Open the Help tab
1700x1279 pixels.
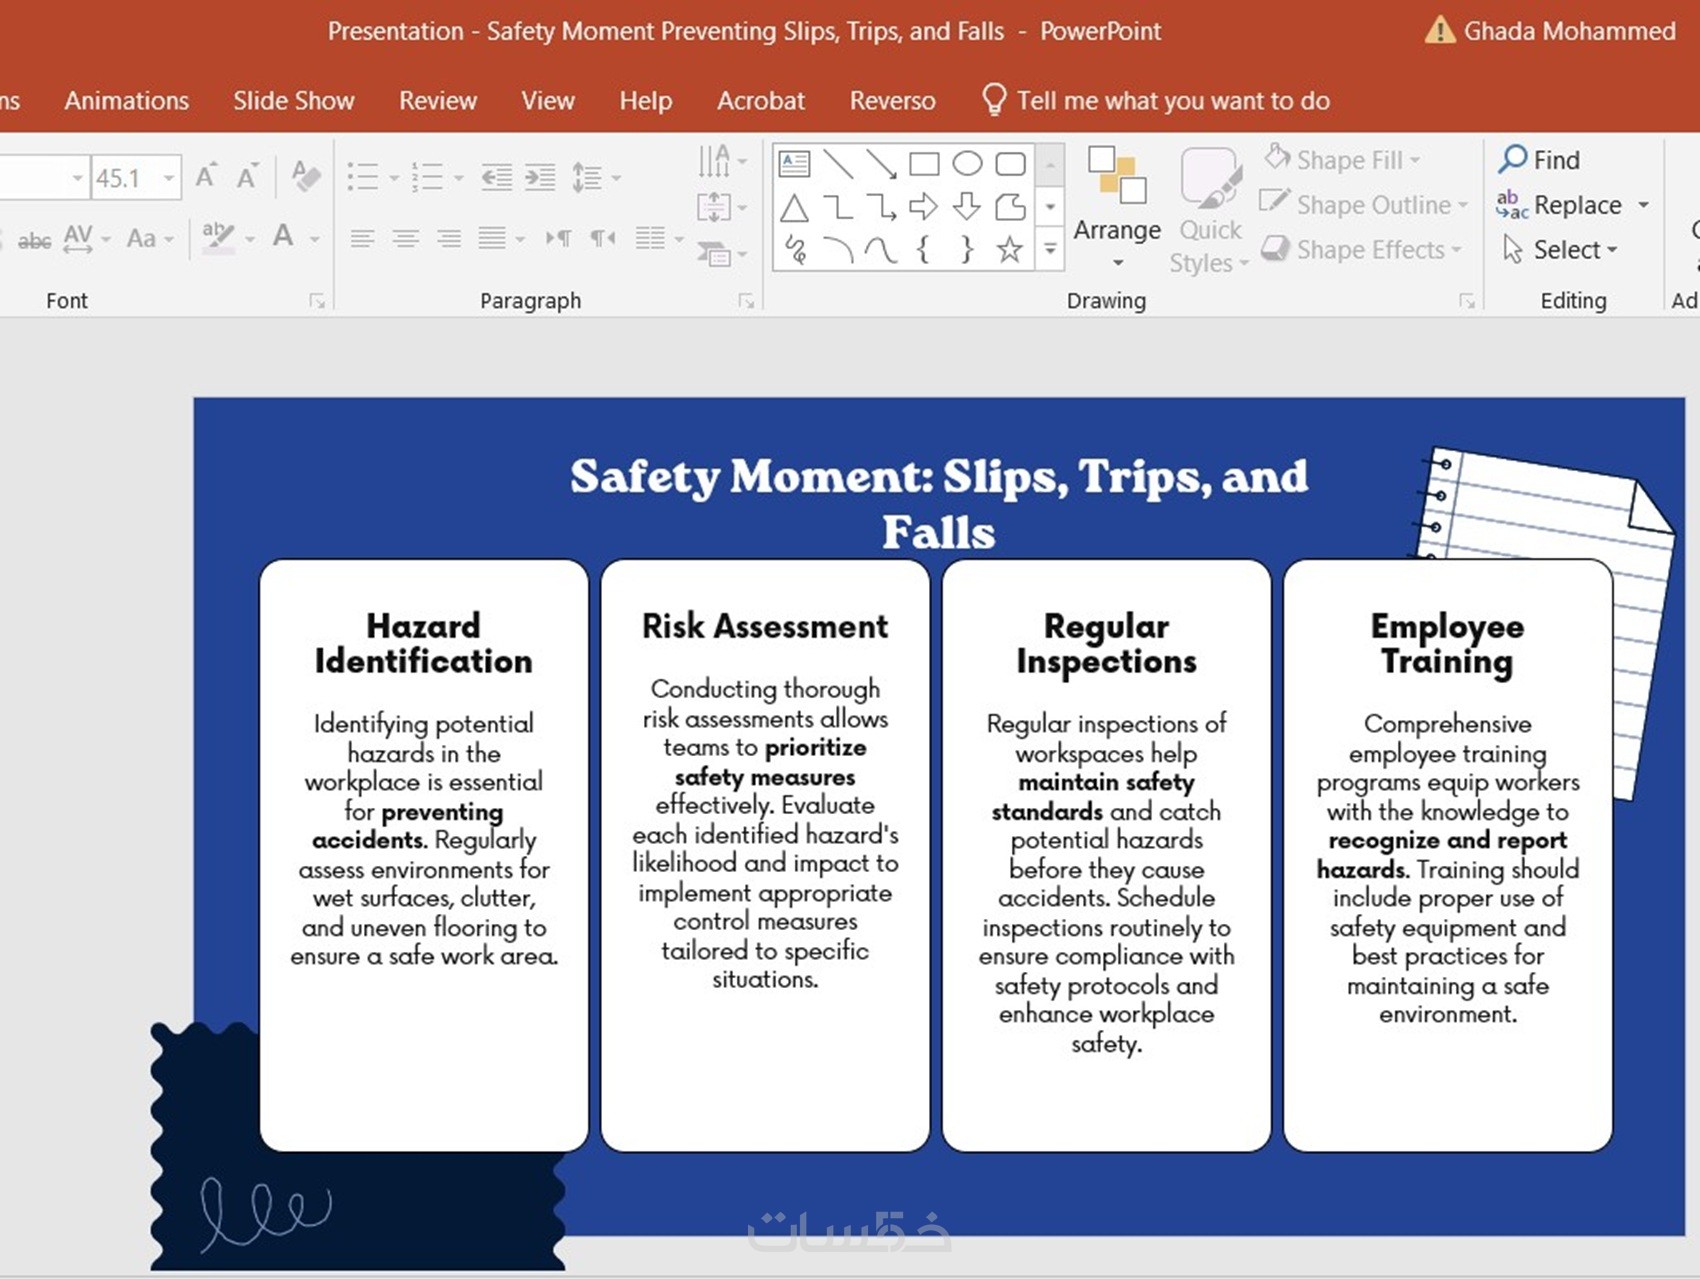[x=646, y=101]
